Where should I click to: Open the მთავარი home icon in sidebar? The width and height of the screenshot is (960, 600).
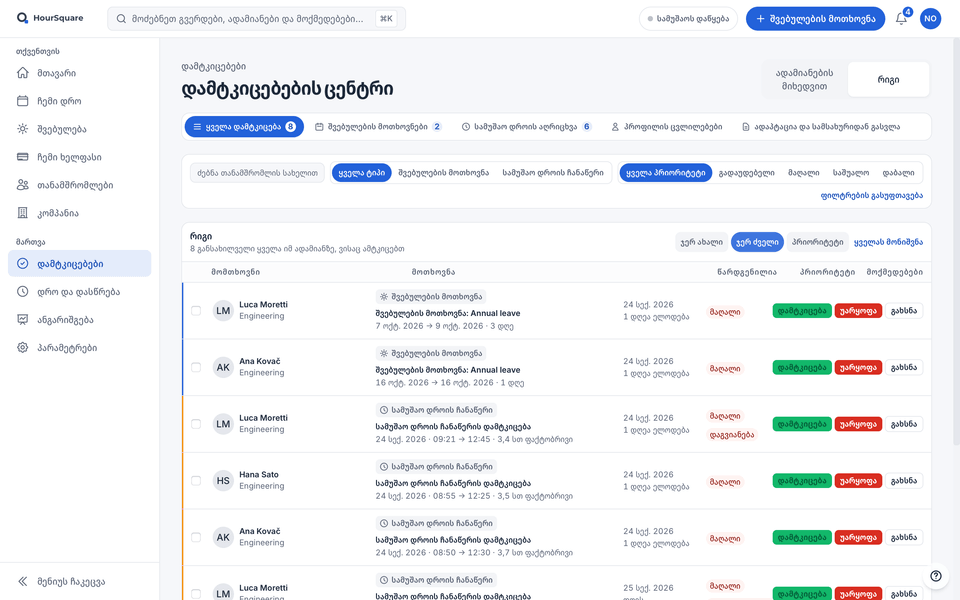pos(23,73)
